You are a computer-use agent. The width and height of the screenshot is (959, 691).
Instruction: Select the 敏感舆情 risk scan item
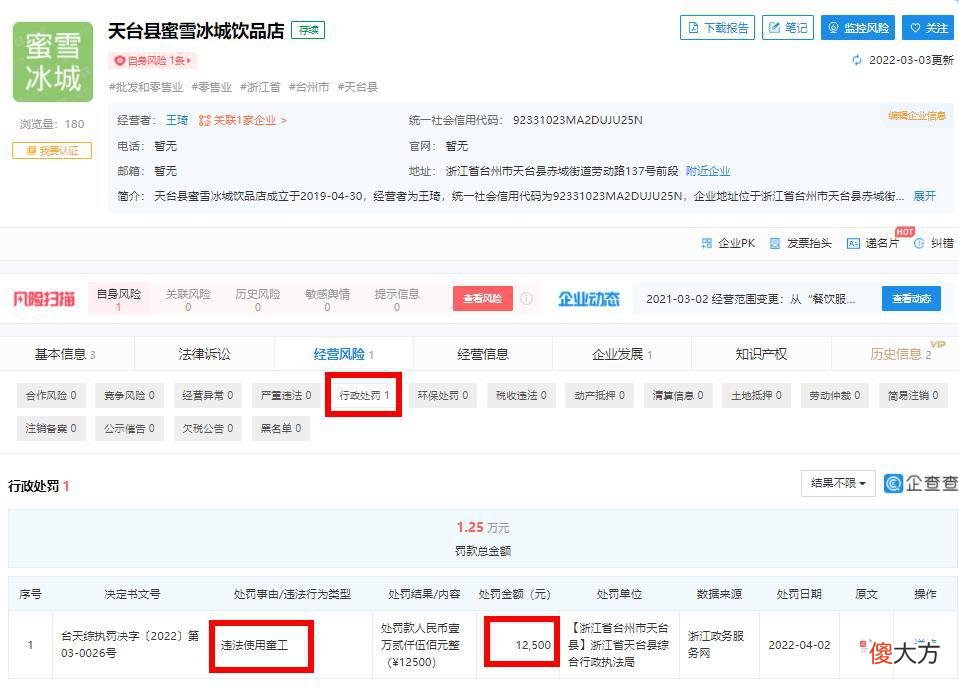[327, 299]
